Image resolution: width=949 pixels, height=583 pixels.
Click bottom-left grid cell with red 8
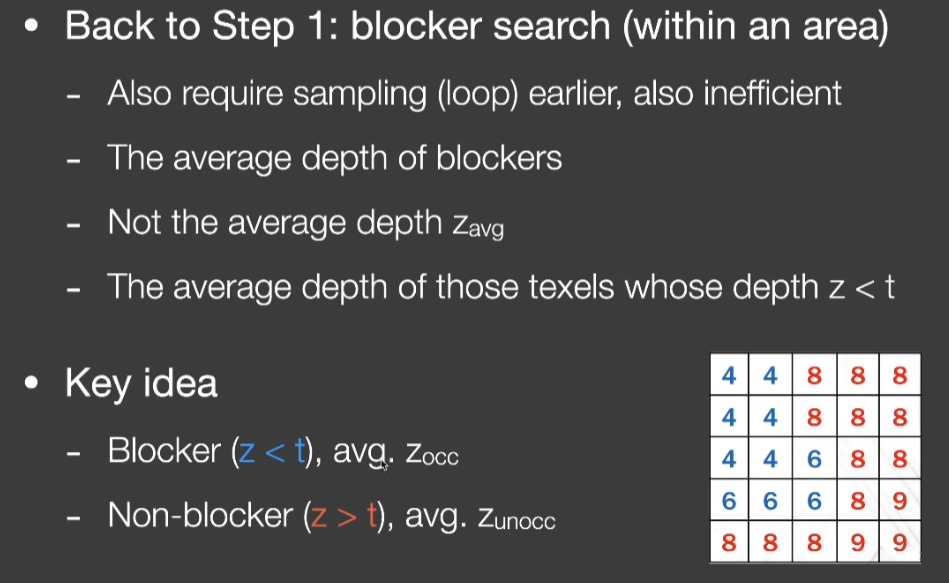coord(729,542)
